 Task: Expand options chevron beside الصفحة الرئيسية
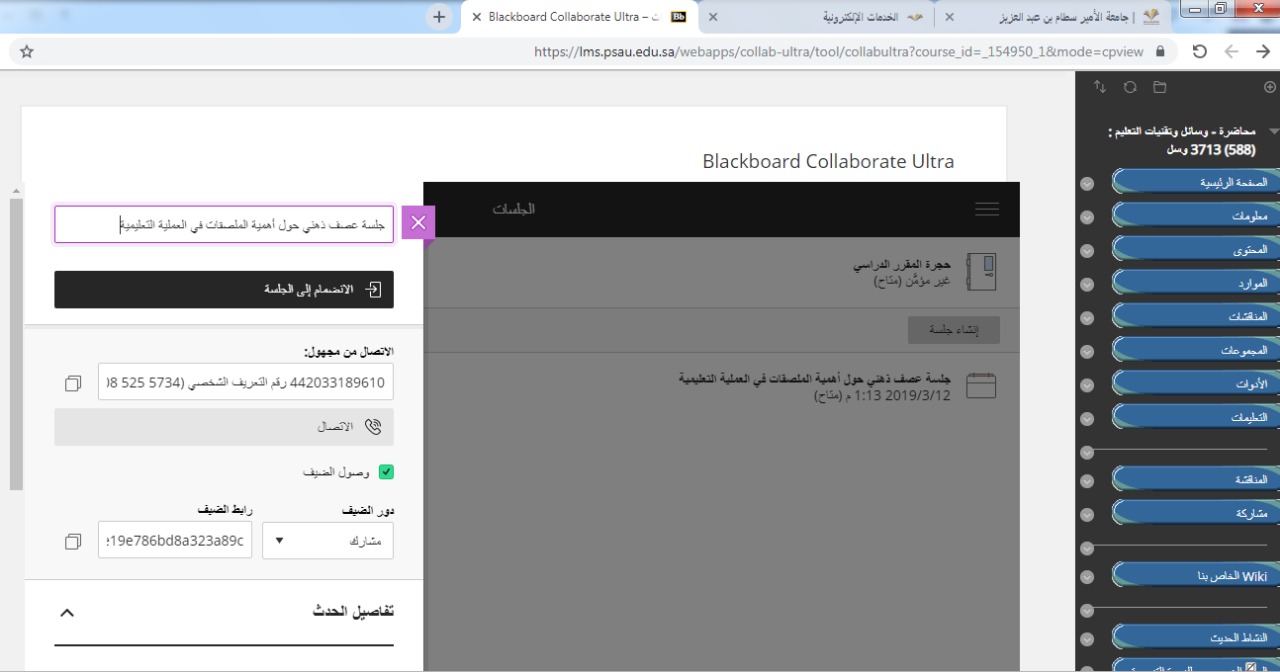tap(1088, 184)
